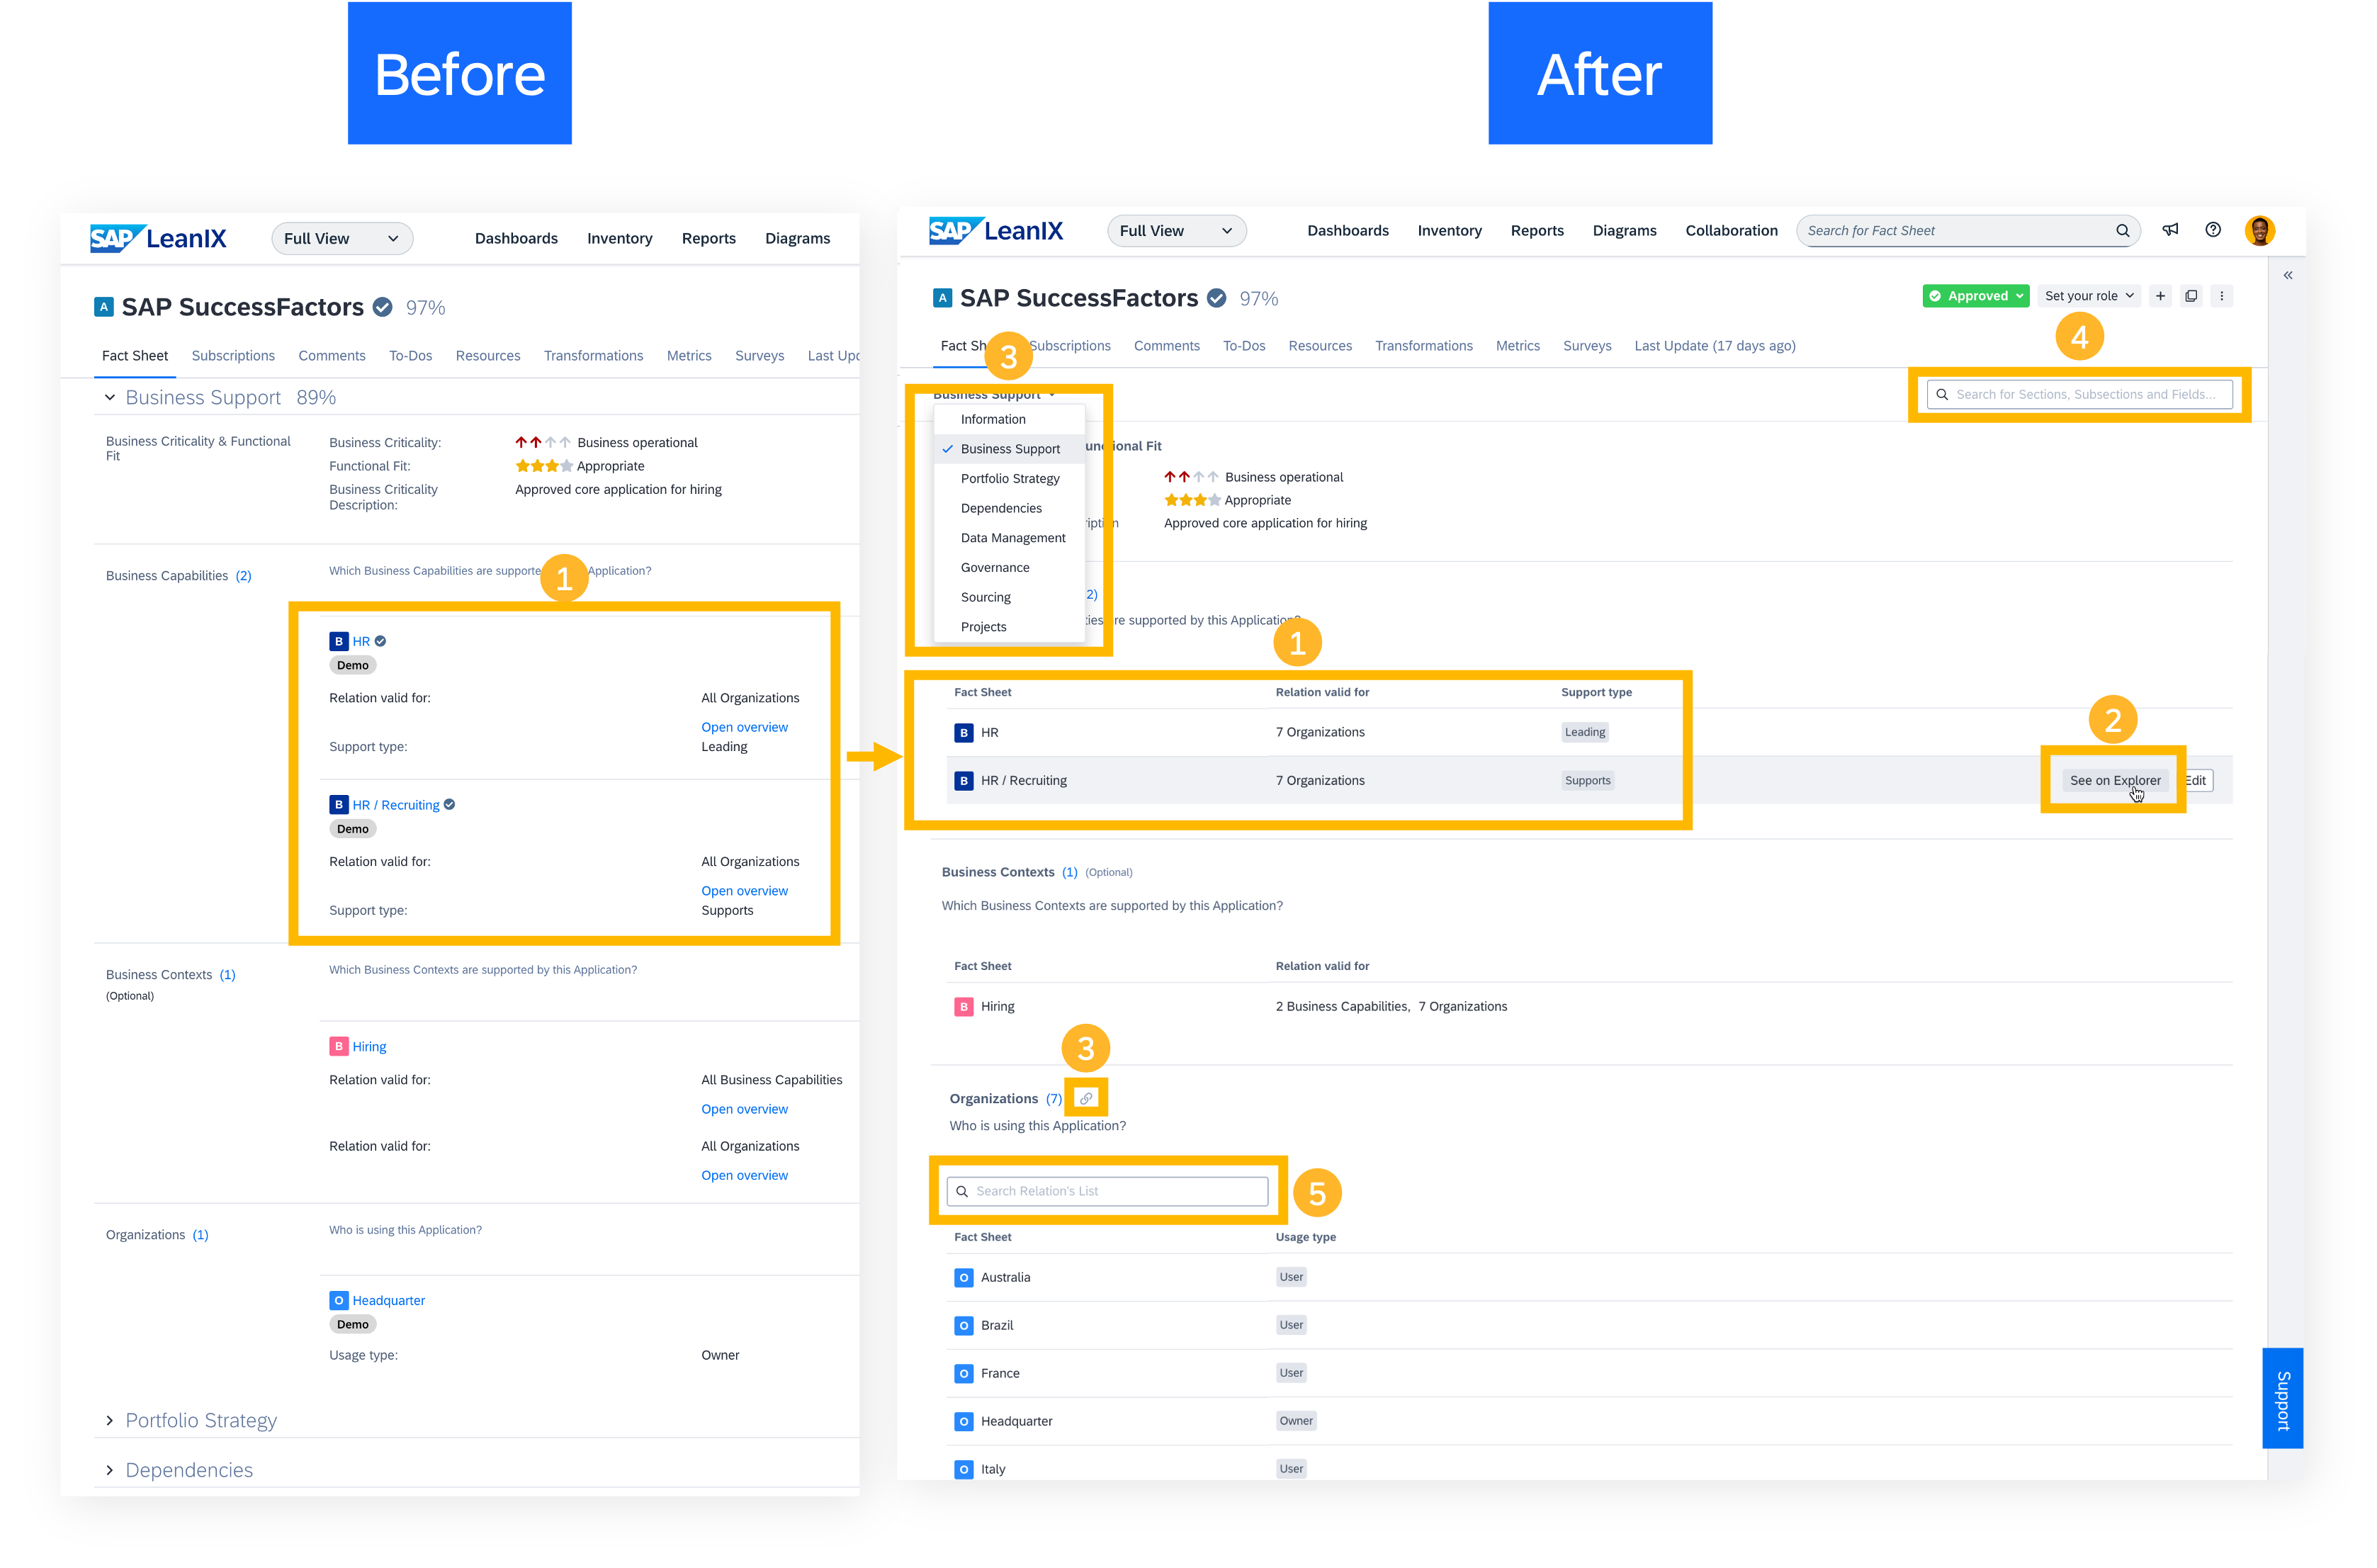This screenshot has height=1568, width=2377.
Task: Collapse the Business Support section in Before view
Action: pyautogui.click(x=110, y=397)
